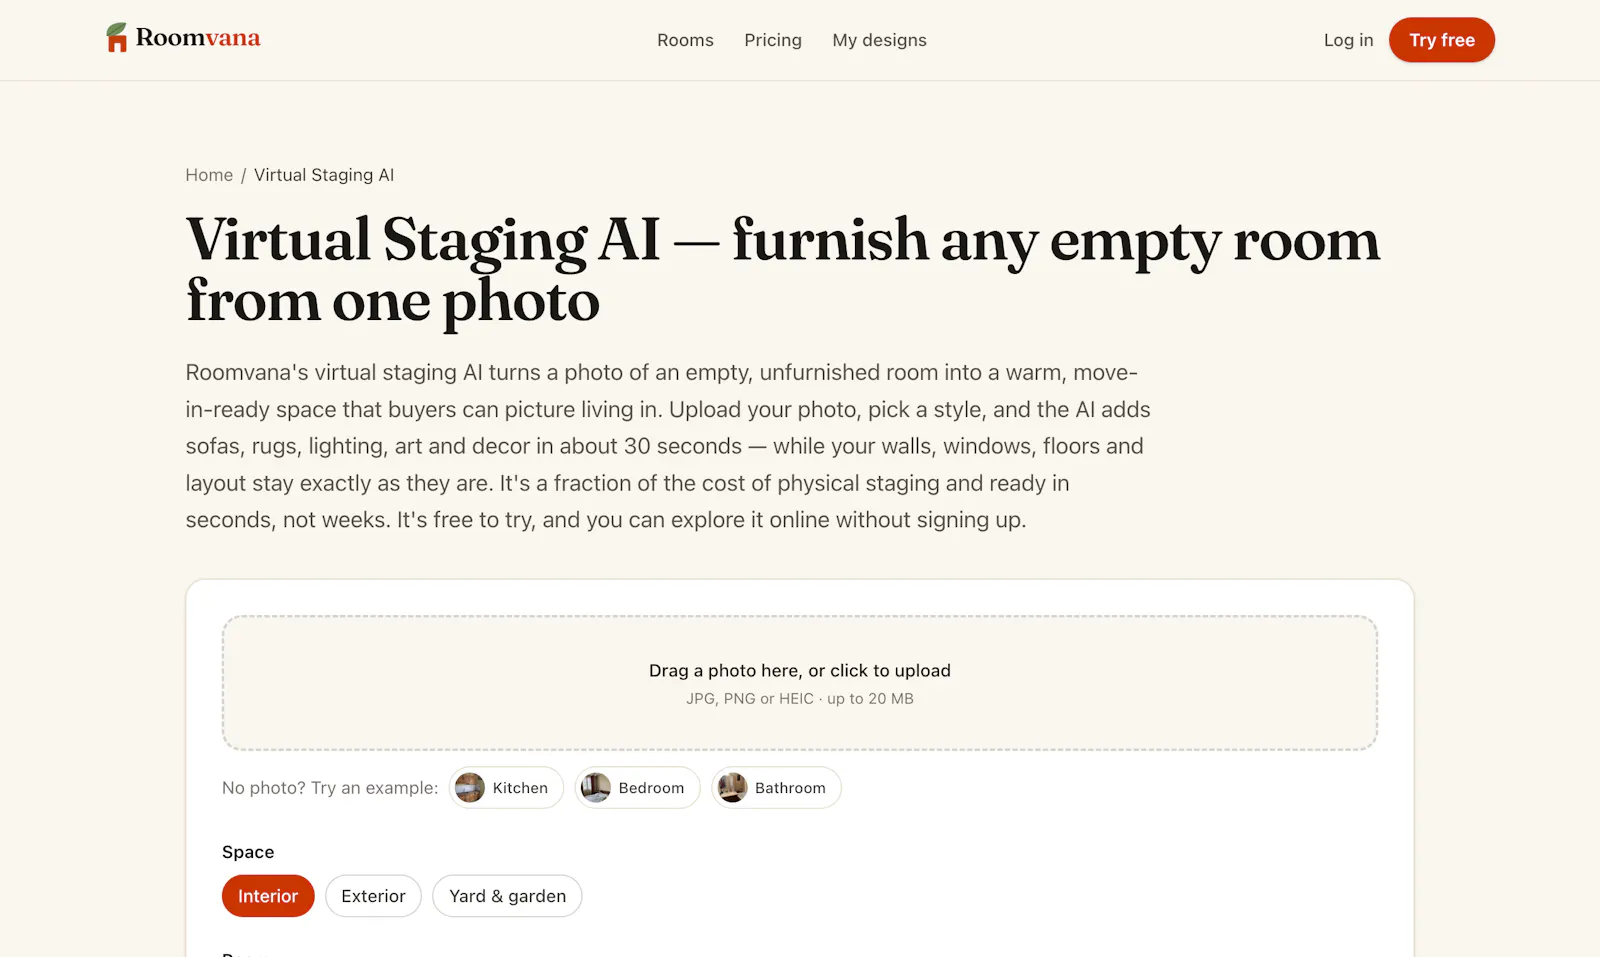
Task: Select the Exterior space option
Action: coord(373,896)
